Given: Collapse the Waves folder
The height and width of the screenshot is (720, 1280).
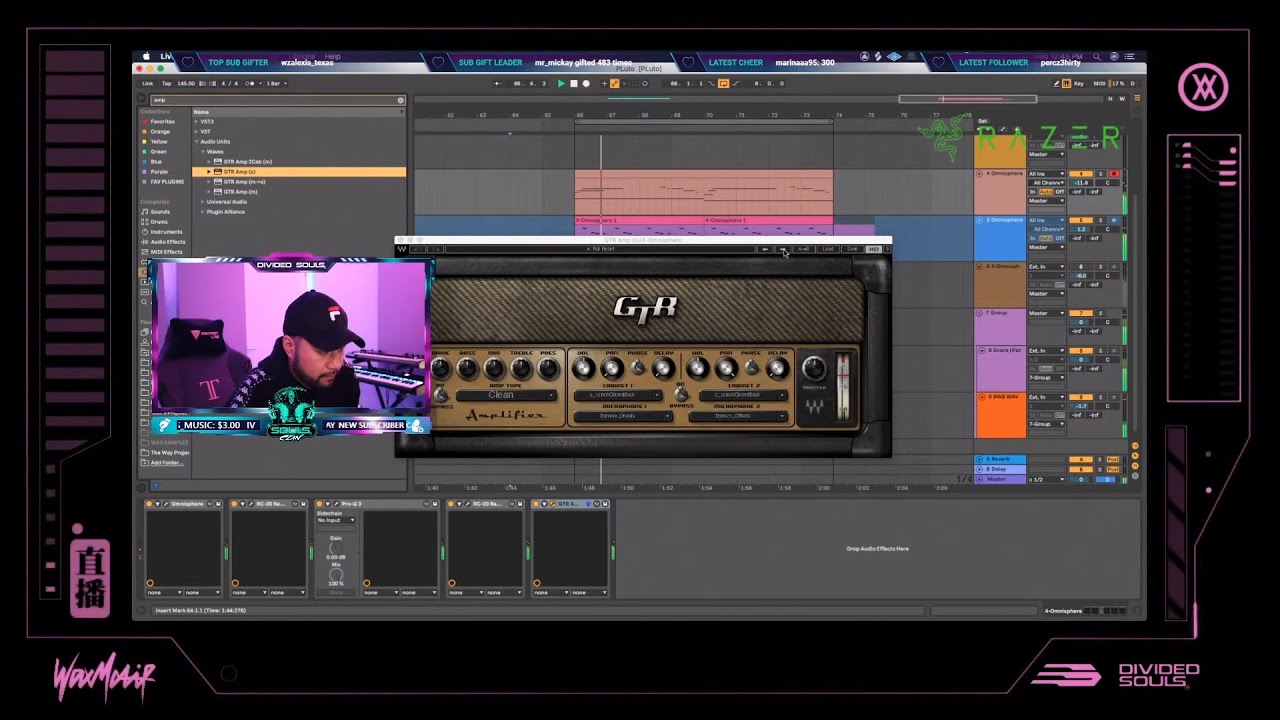Looking at the screenshot, I should (x=202, y=151).
